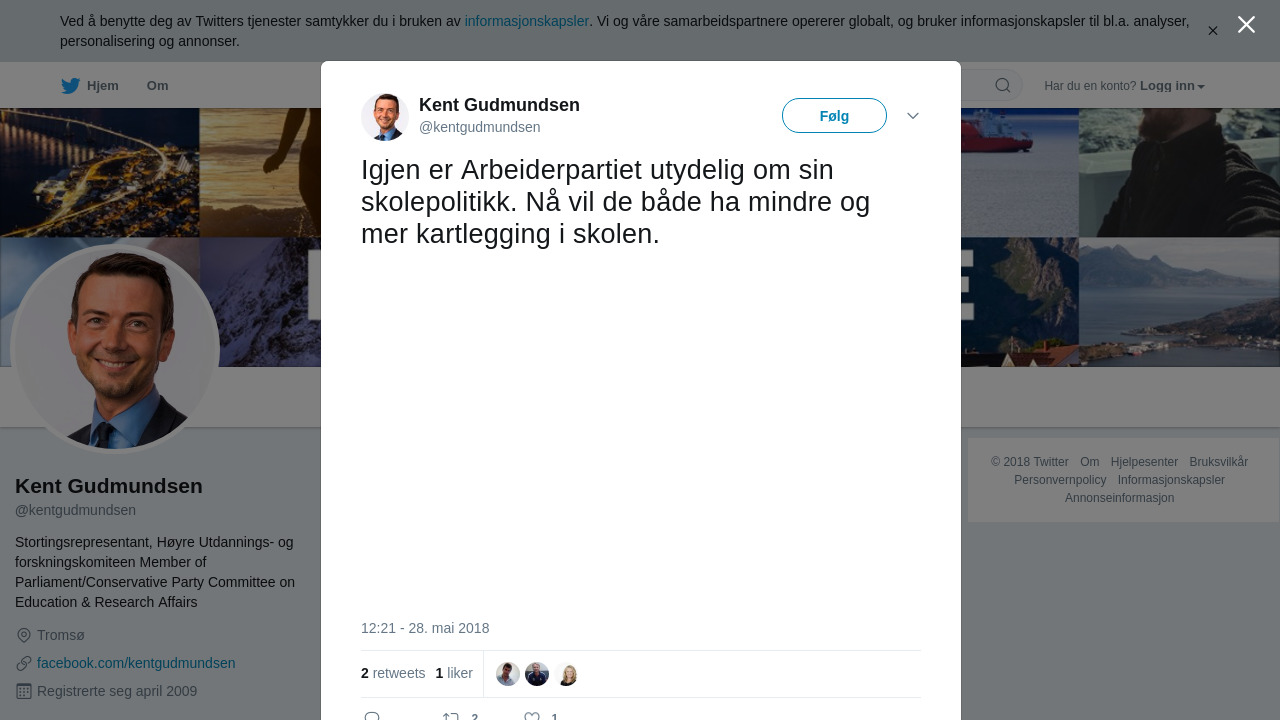Click the heart like icon
Image resolution: width=1280 pixels, height=720 pixels.
(x=532, y=716)
